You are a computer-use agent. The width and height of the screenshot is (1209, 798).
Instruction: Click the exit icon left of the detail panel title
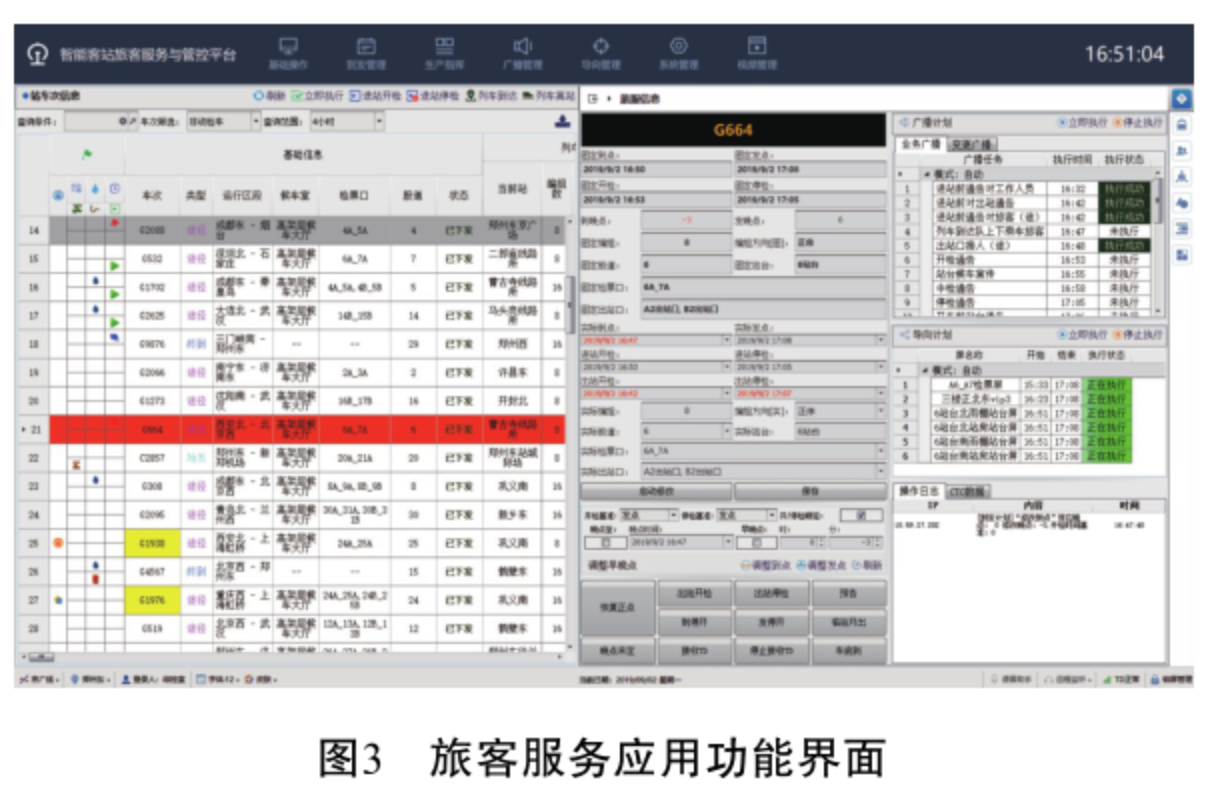[592, 99]
